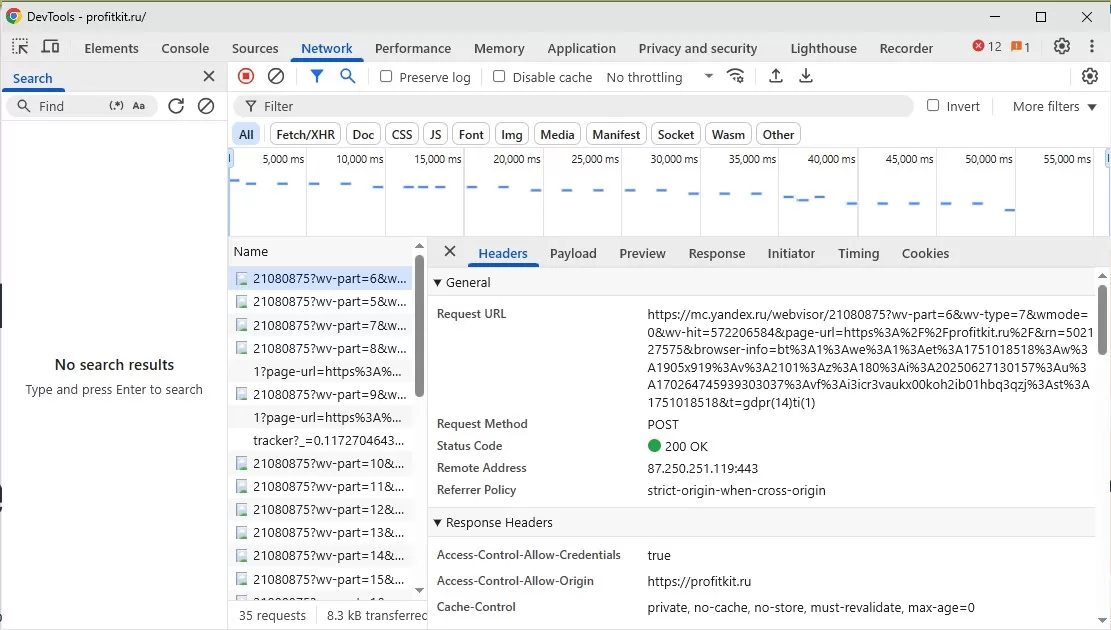This screenshot has width=1111, height=630.
Task: Open the Timing tab in request details
Action: [x=858, y=253]
